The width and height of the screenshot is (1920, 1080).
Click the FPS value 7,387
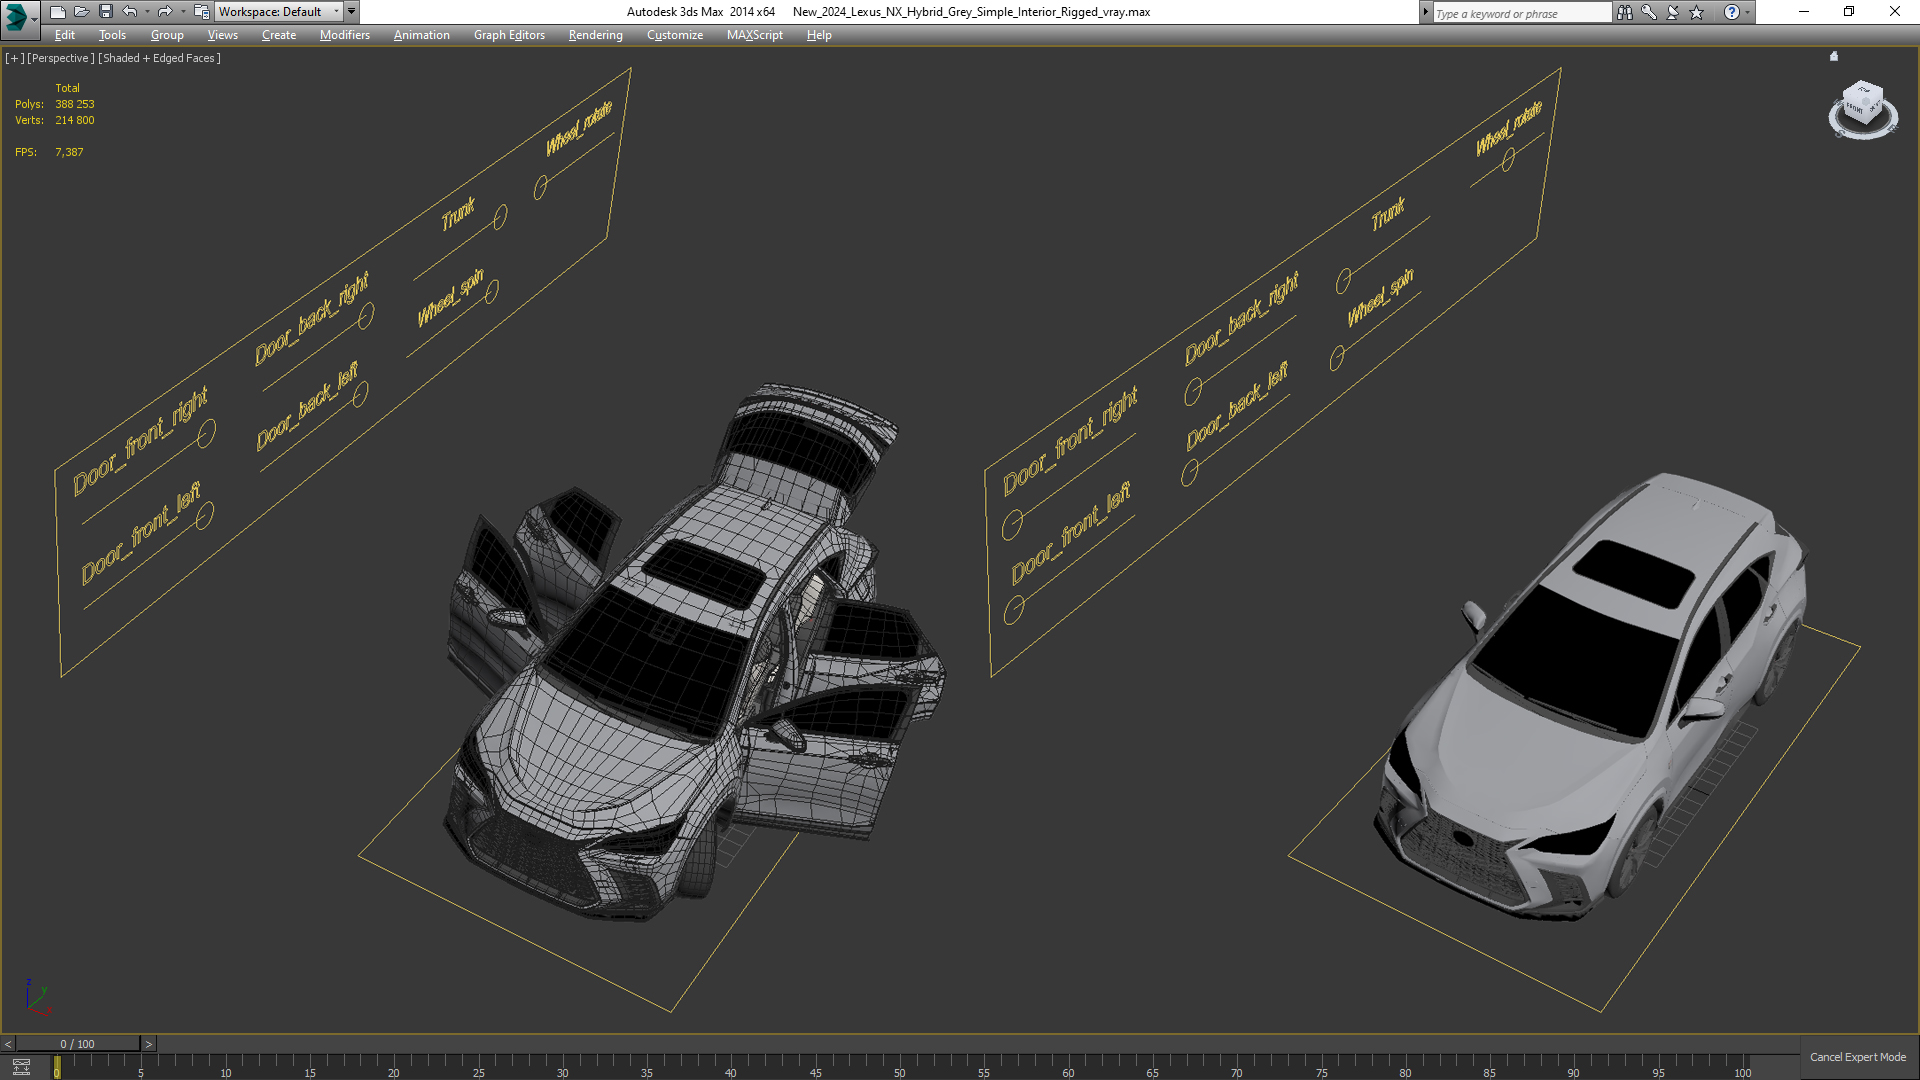coord(69,152)
